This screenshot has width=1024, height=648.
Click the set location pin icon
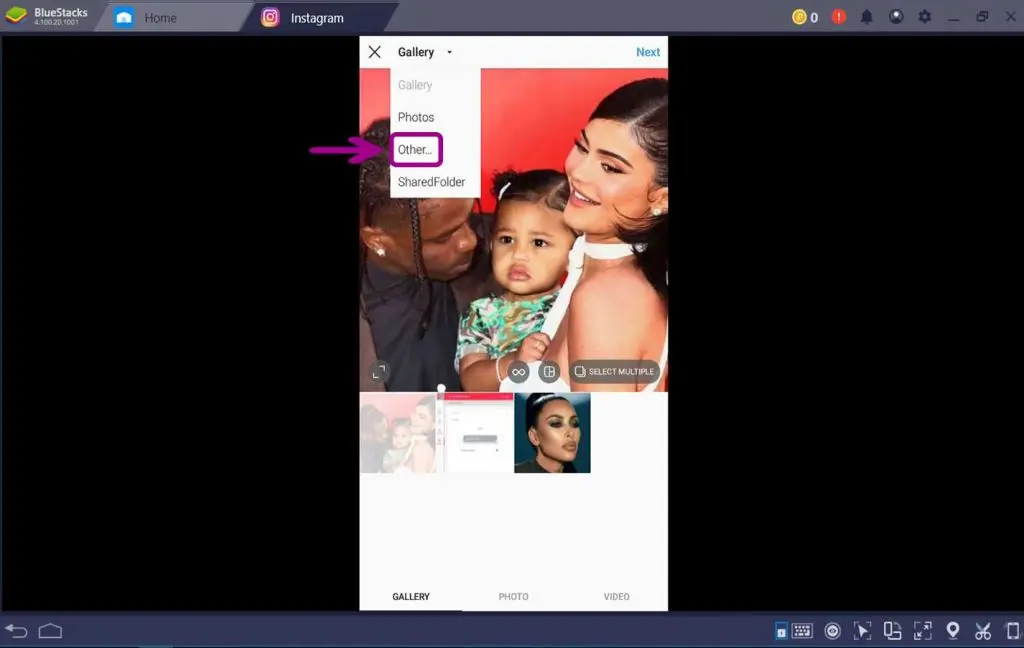pyautogui.click(x=953, y=630)
